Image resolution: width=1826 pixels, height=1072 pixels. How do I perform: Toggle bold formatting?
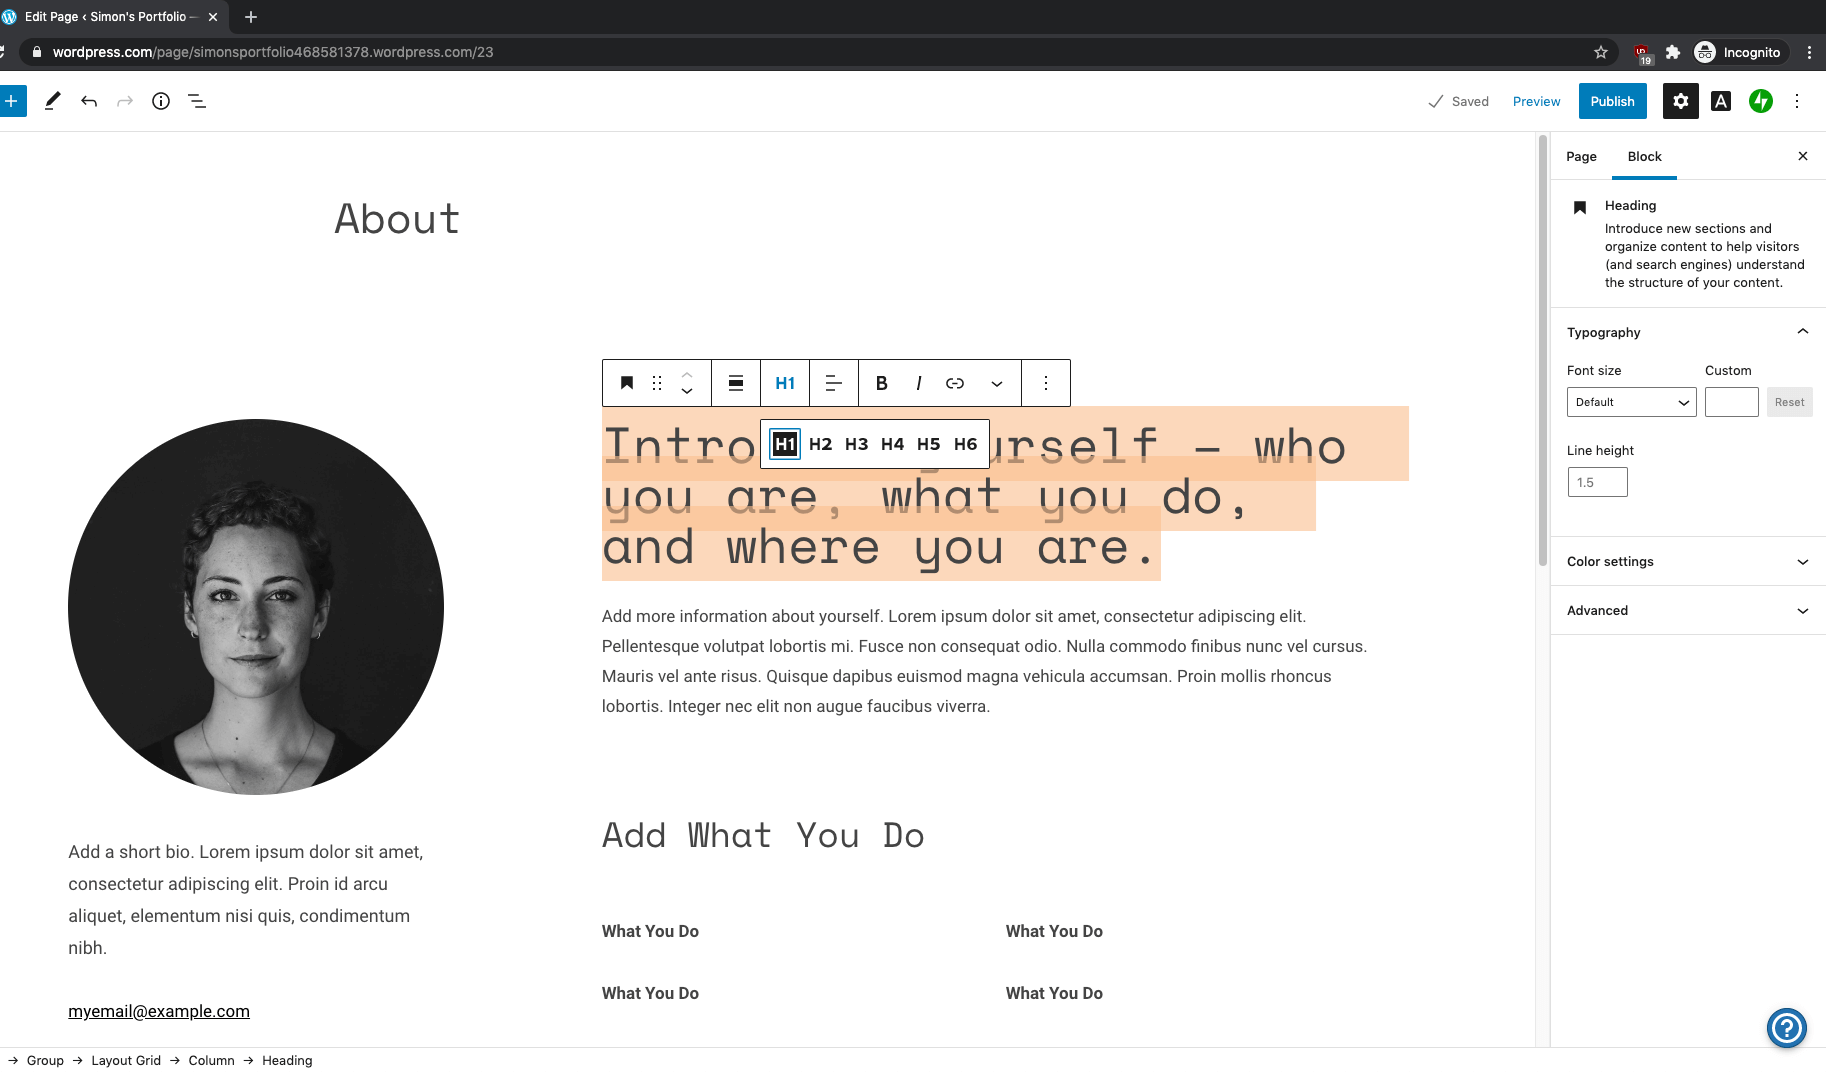[882, 383]
